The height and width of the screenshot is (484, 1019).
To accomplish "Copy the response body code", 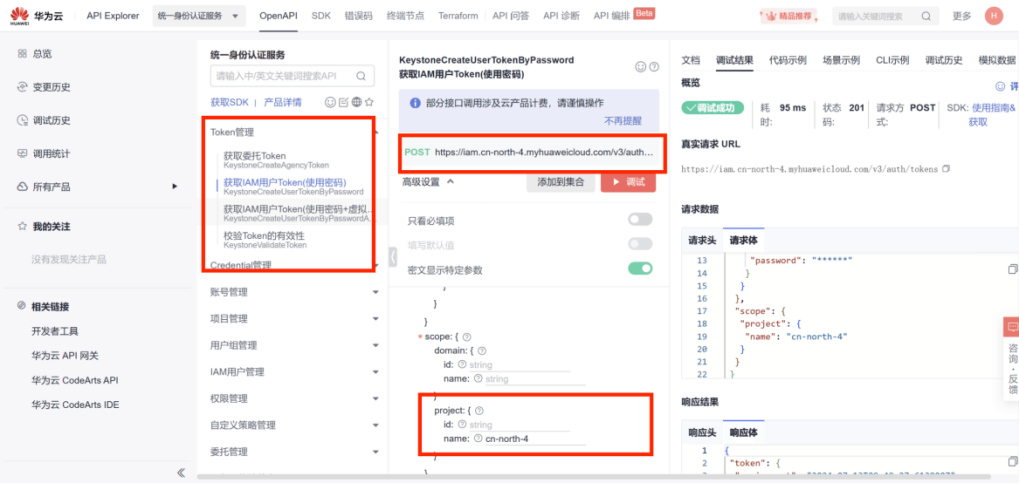I will coord(1012,461).
